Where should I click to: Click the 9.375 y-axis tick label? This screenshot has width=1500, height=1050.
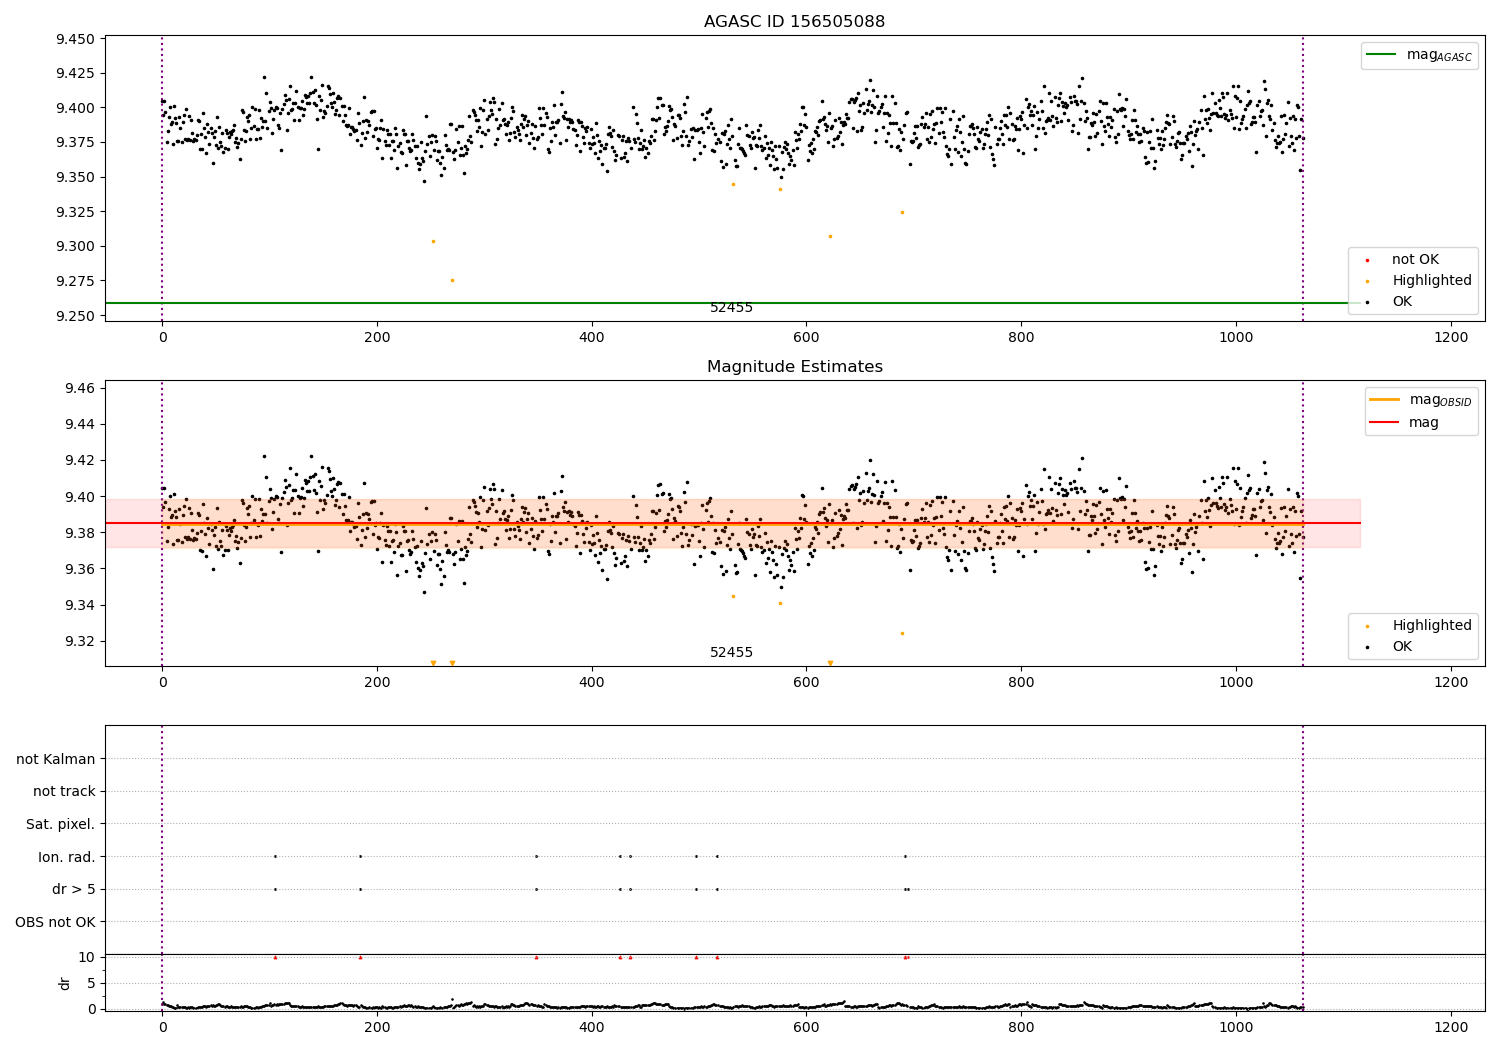coord(75,143)
